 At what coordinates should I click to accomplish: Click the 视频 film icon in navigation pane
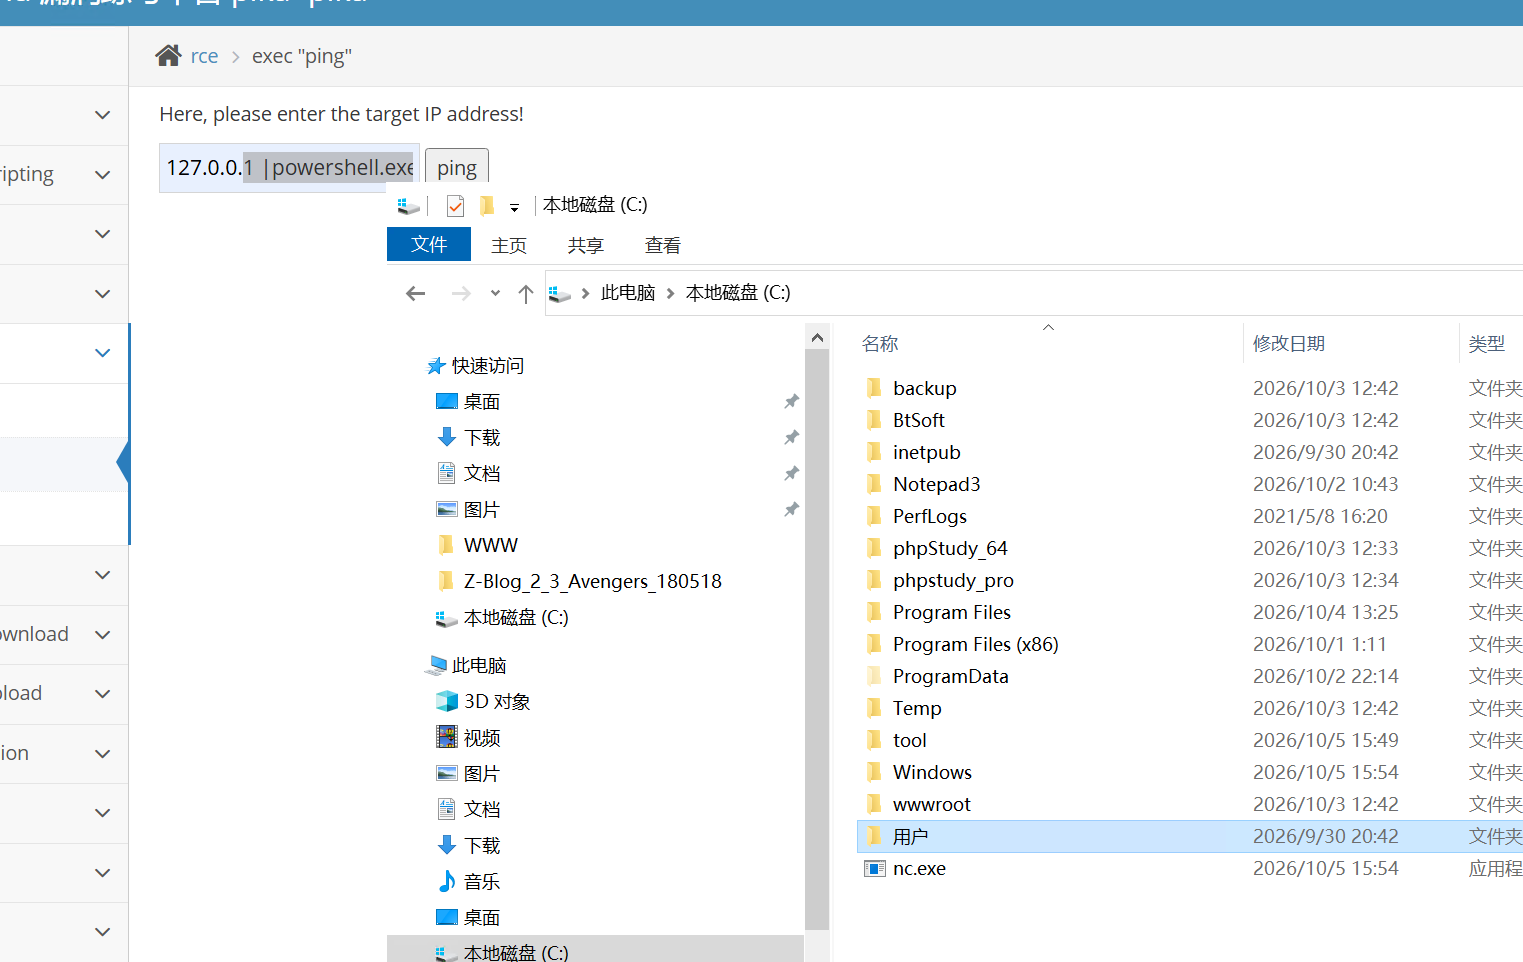pos(447,737)
